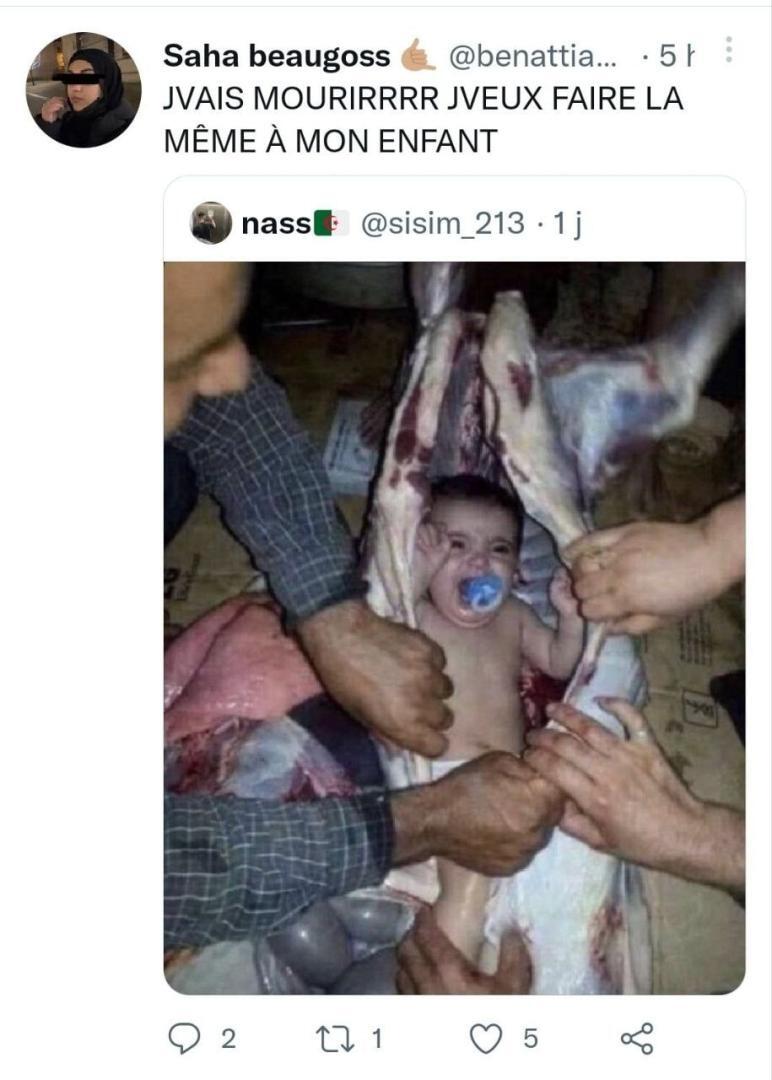Screen dimensions: 772x1080
Task: Click the 5 h timestamp of the tweet
Action: (x=677, y=58)
